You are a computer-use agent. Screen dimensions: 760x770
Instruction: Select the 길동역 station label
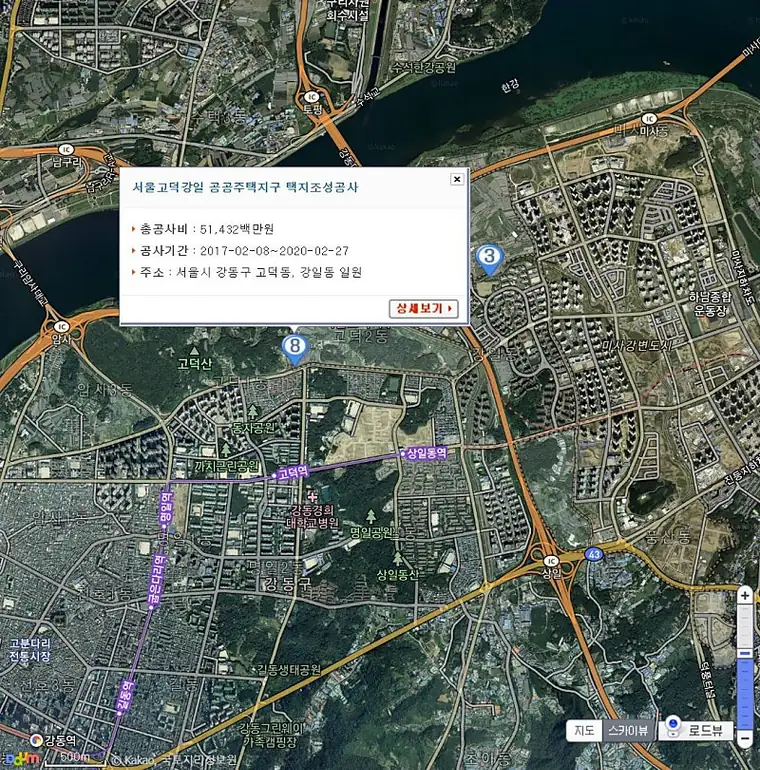(124, 698)
